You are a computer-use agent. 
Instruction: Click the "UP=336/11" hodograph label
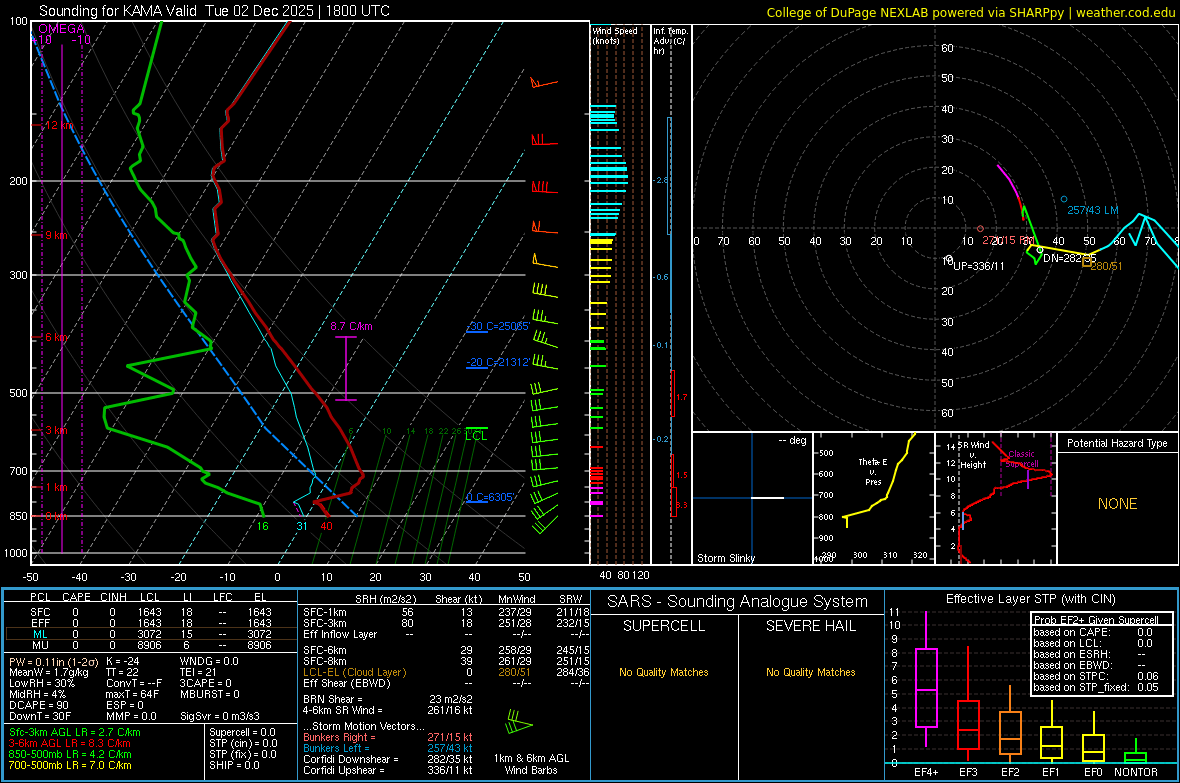[x=978, y=266]
